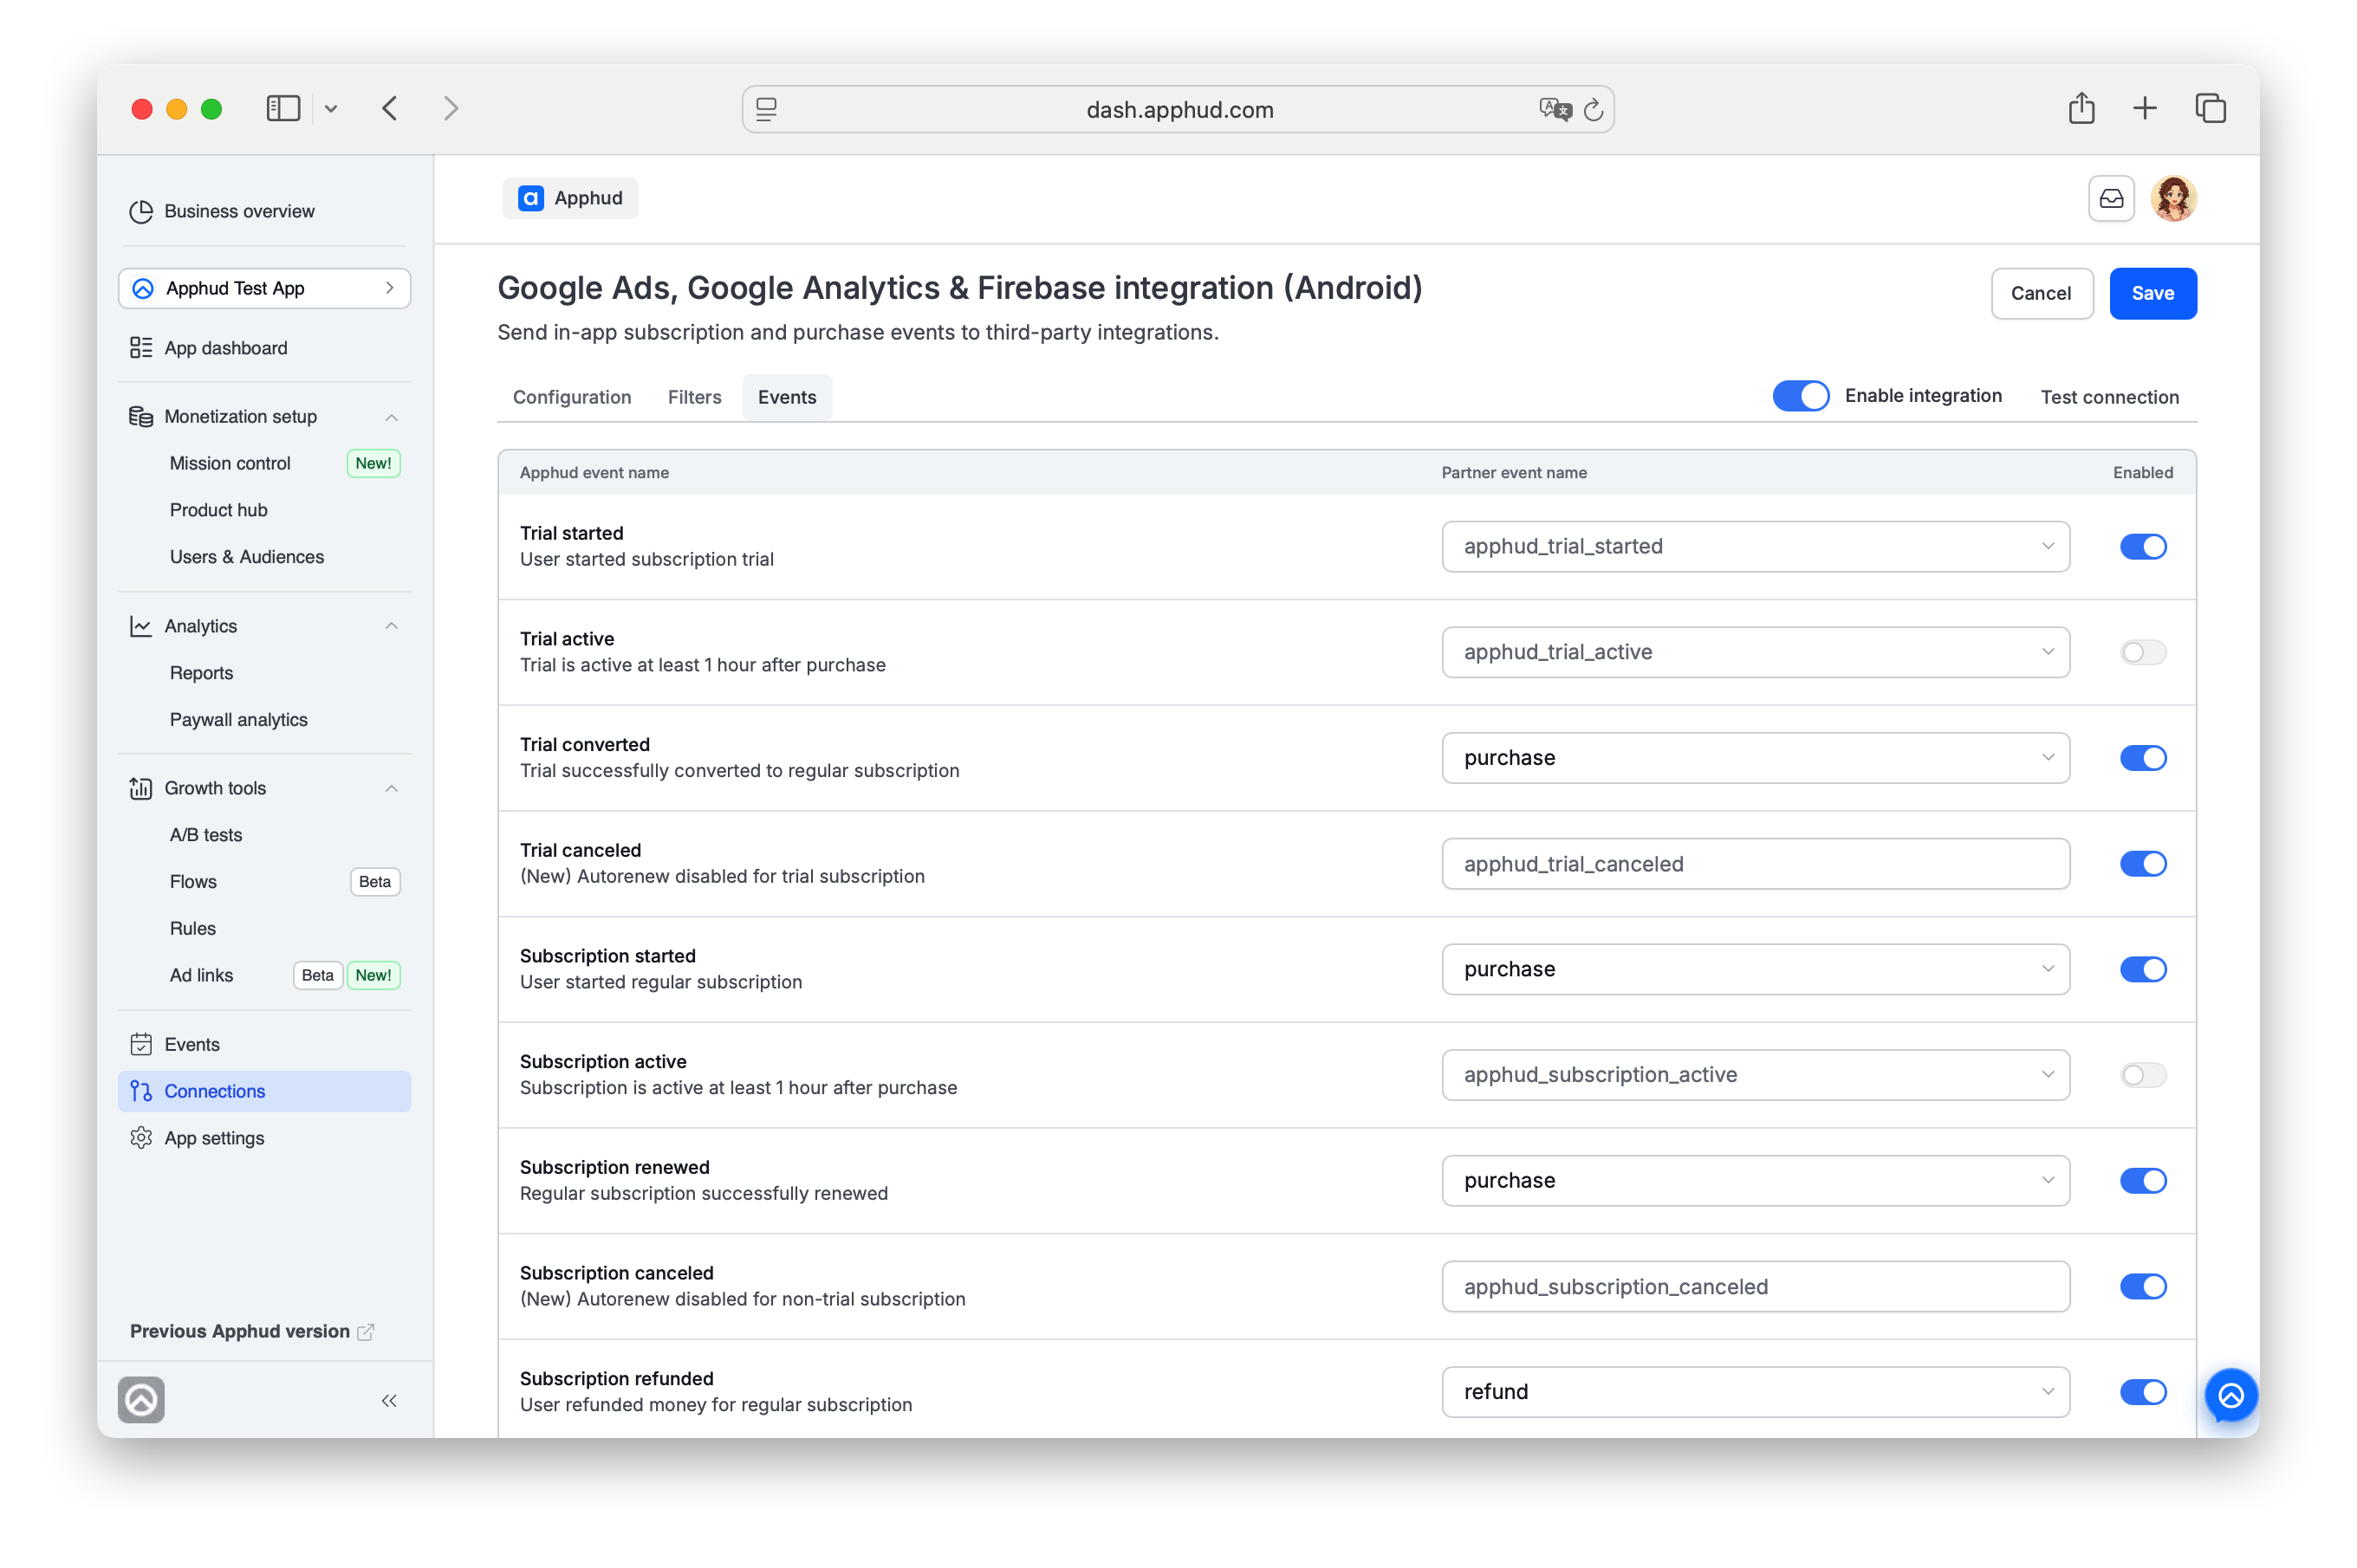Image resolution: width=2357 pixels, height=1568 pixels.
Task: Click the blue chat support bubble
Action: coord(2231,1395)
